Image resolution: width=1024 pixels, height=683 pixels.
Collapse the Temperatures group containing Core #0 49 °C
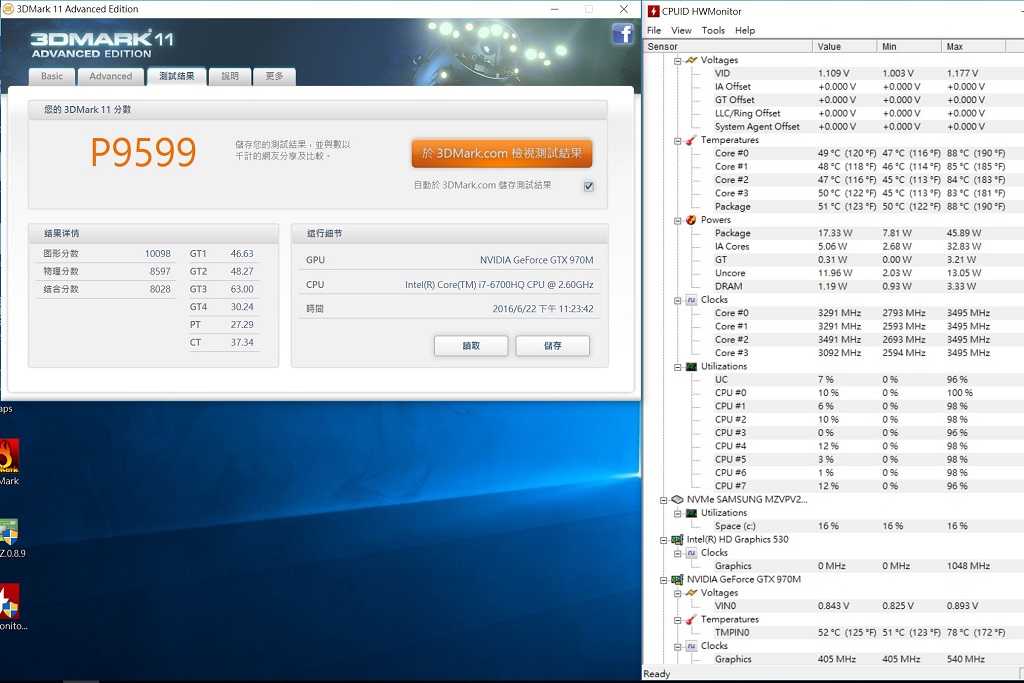tap(678, 140)
